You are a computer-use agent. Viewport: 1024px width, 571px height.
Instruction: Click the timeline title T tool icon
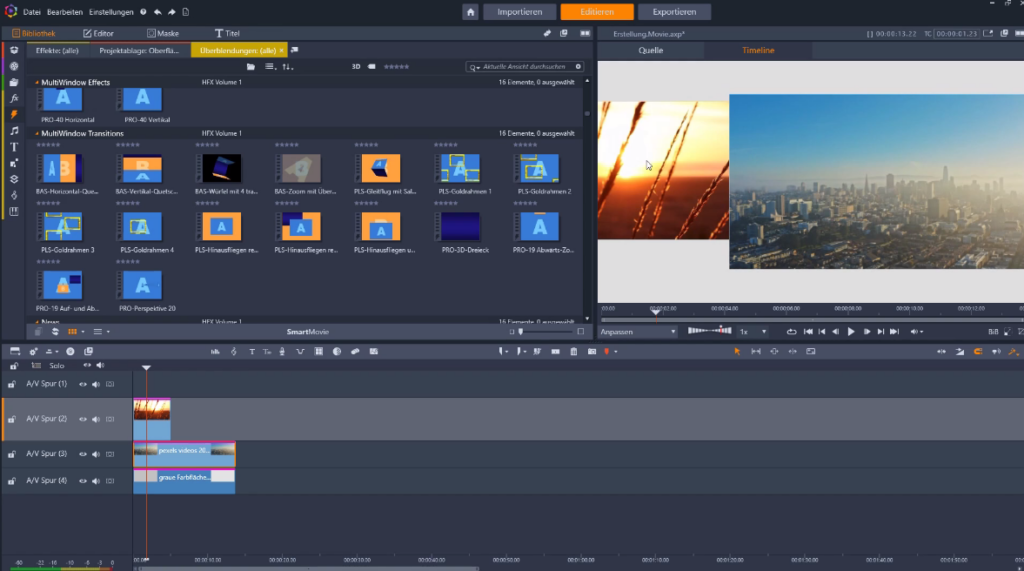tap(251, 351)
